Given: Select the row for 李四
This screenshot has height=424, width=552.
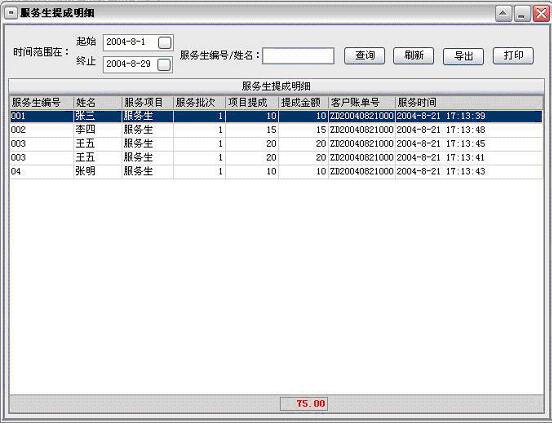Looking at the screenshot, I should (276, 130).
